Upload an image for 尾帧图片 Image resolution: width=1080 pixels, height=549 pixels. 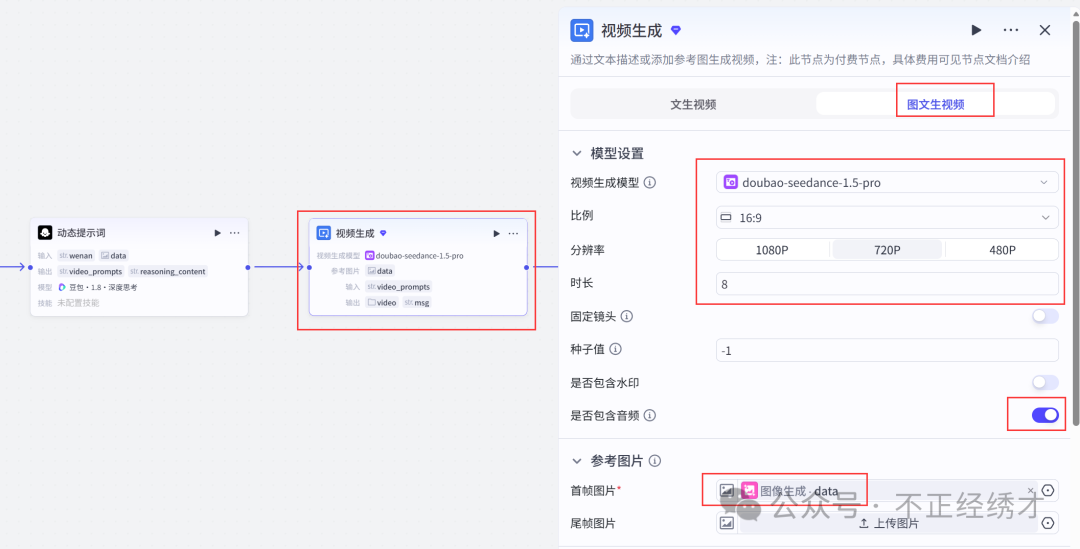click(889, 524)
